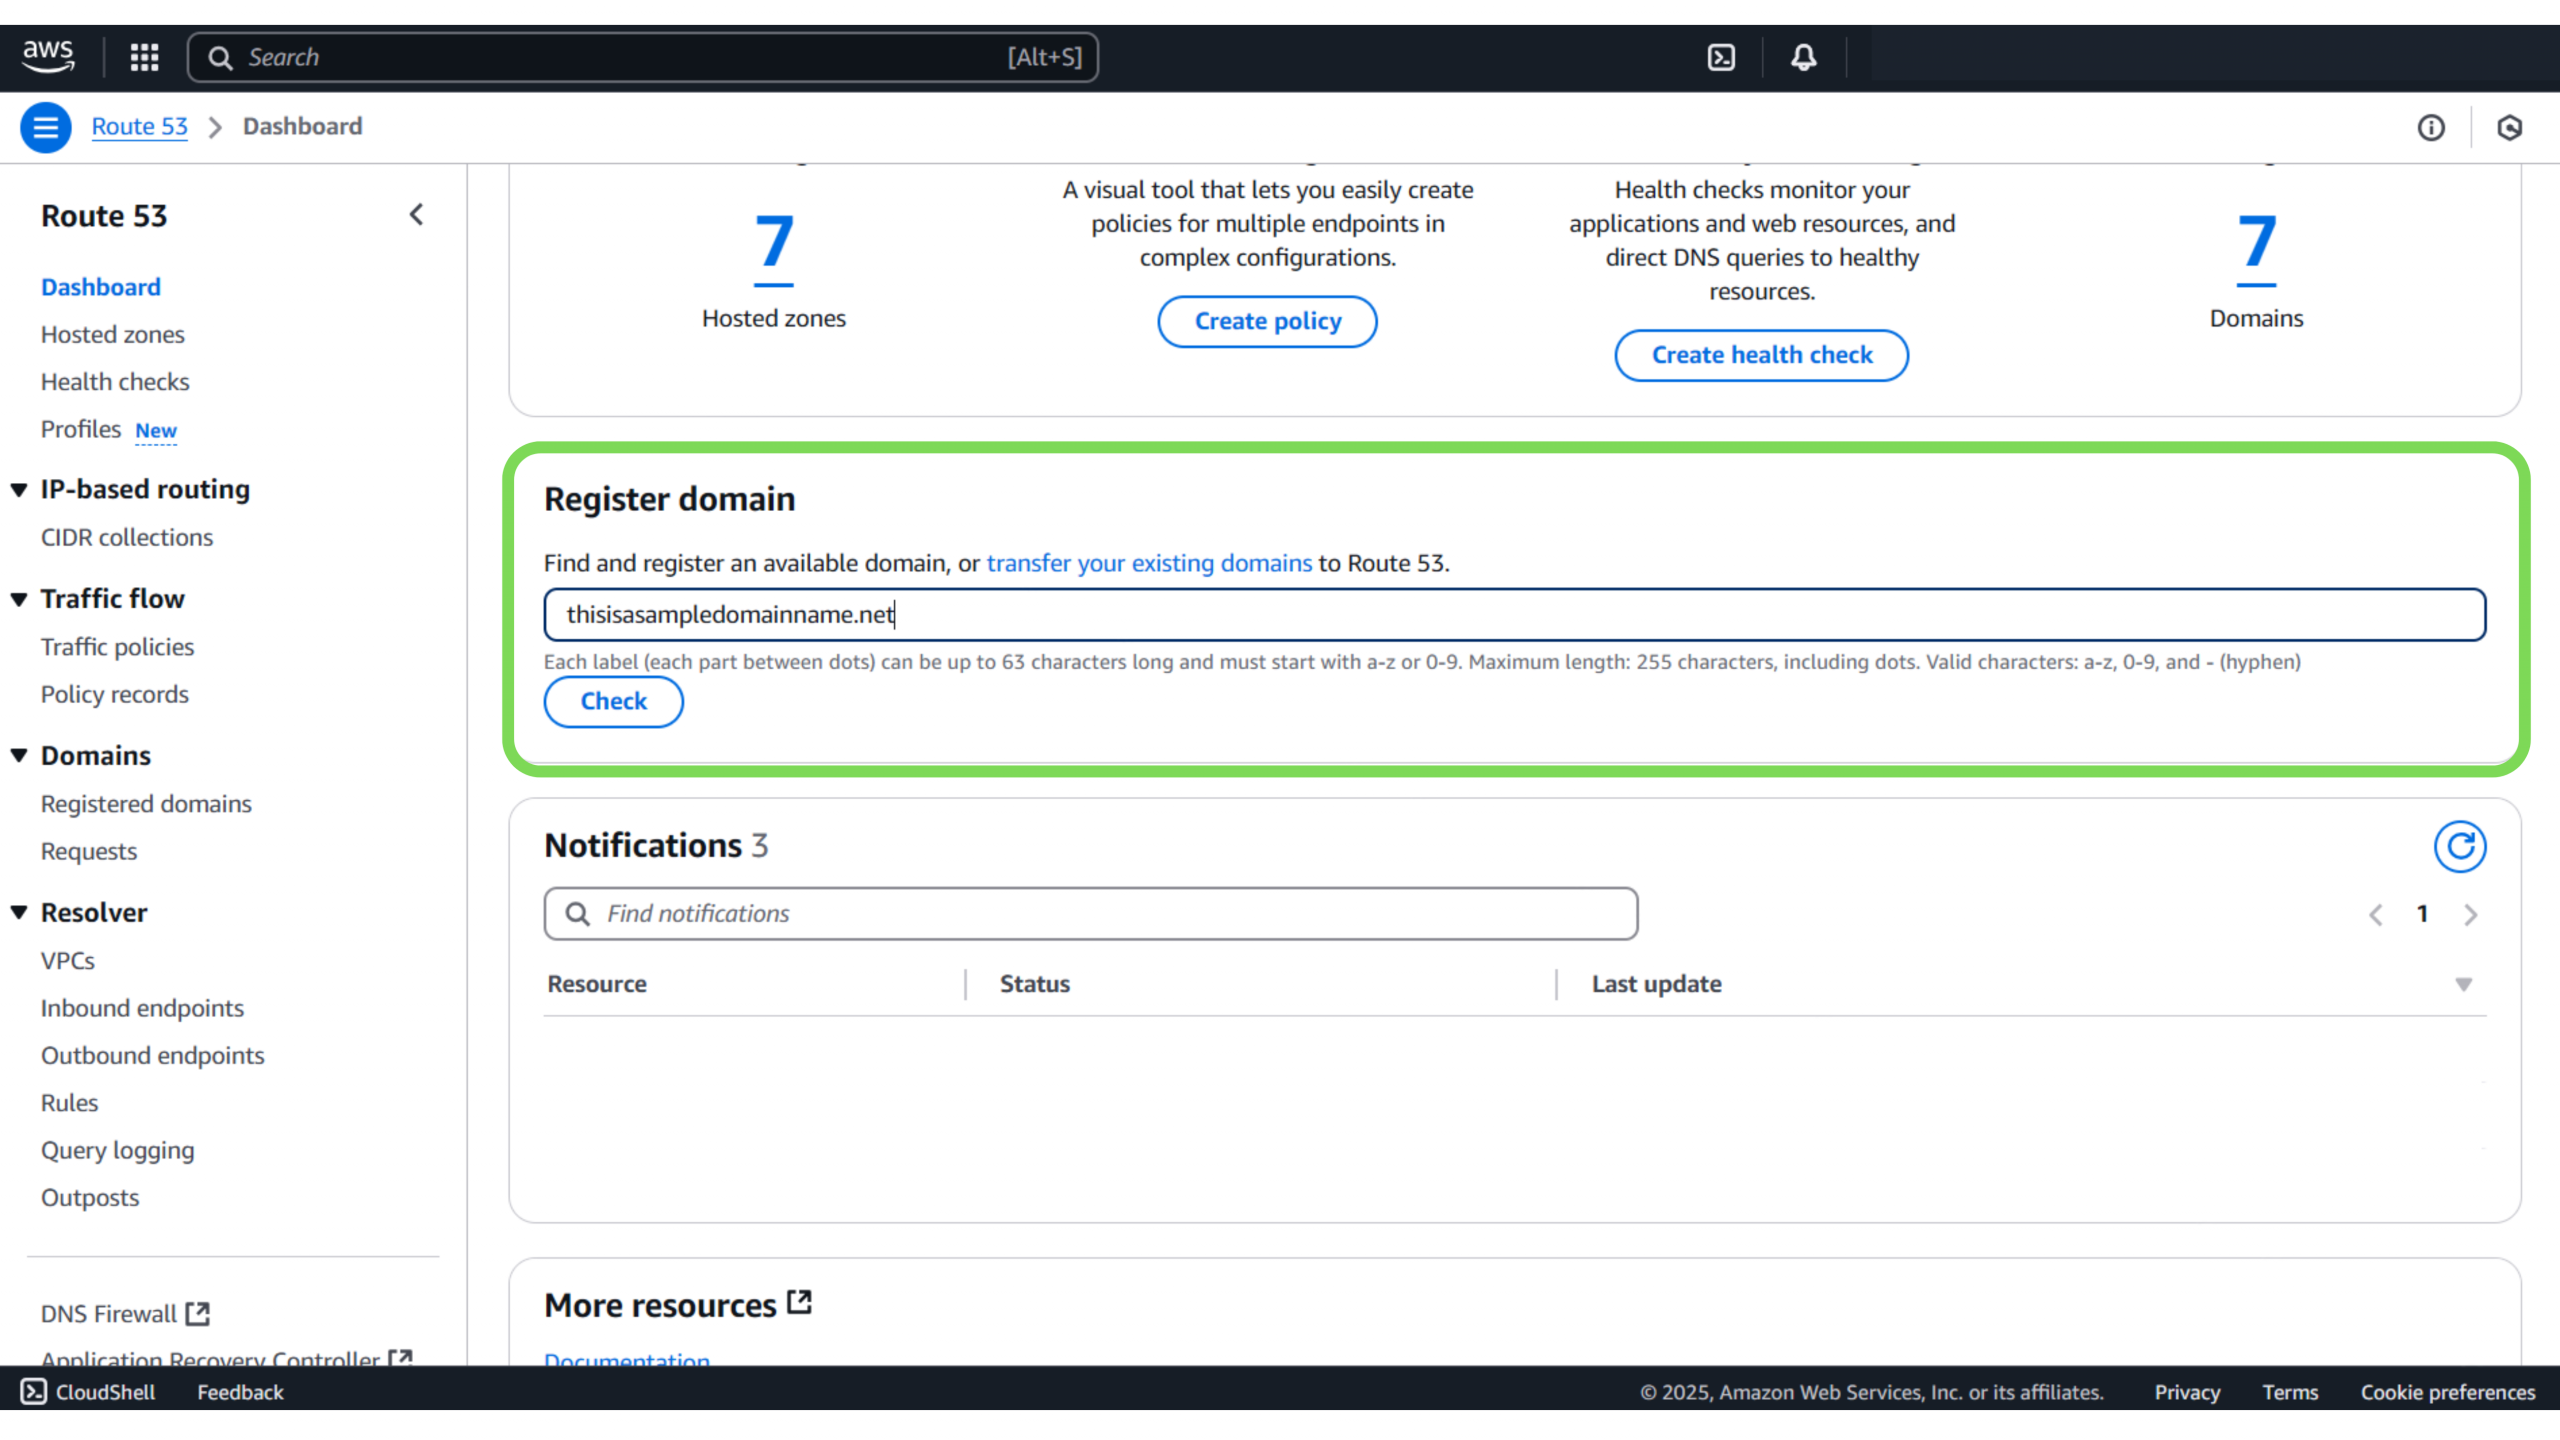
Task: Collapse the Resolver section
Action: coord(19,913)
